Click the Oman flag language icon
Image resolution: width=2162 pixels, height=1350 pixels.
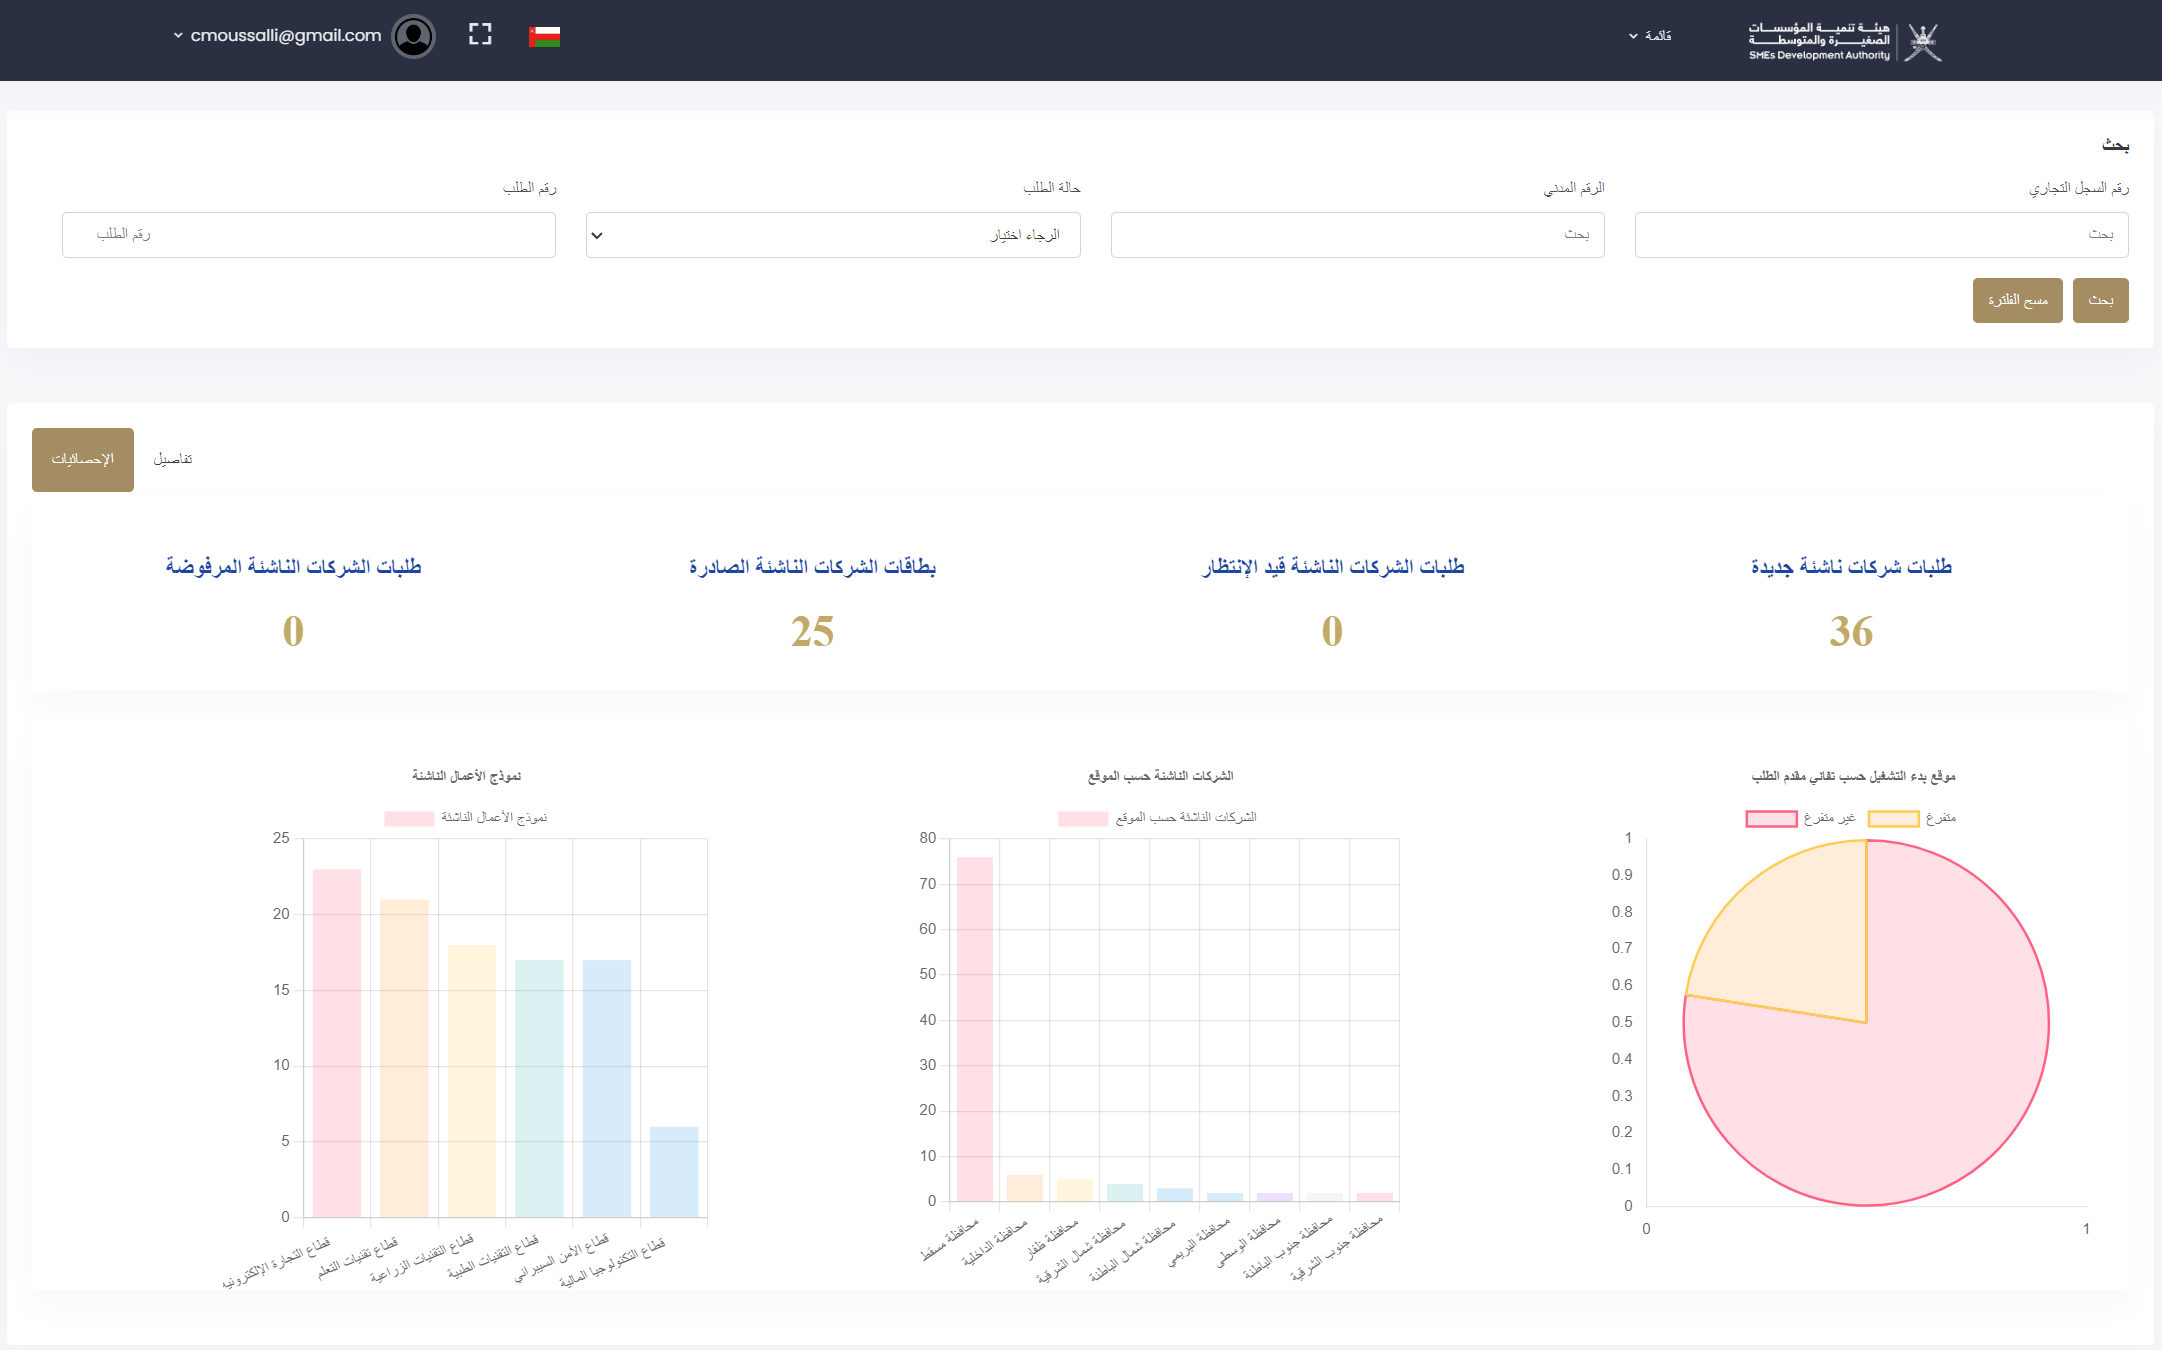click(544, 37)
